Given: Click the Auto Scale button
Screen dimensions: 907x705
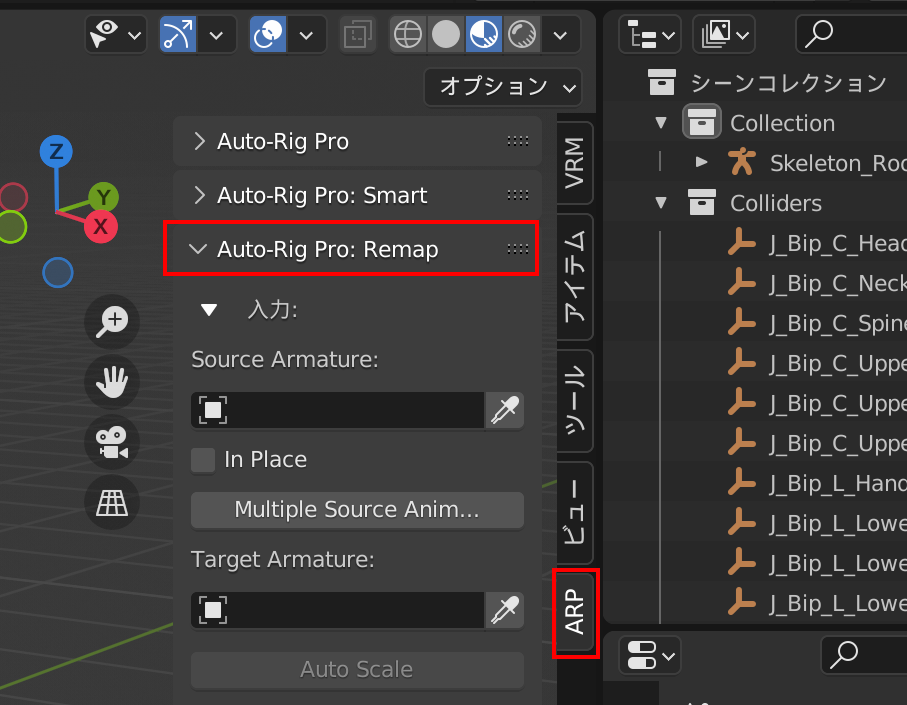Looking at the screenshot, I should pos(357,670).
